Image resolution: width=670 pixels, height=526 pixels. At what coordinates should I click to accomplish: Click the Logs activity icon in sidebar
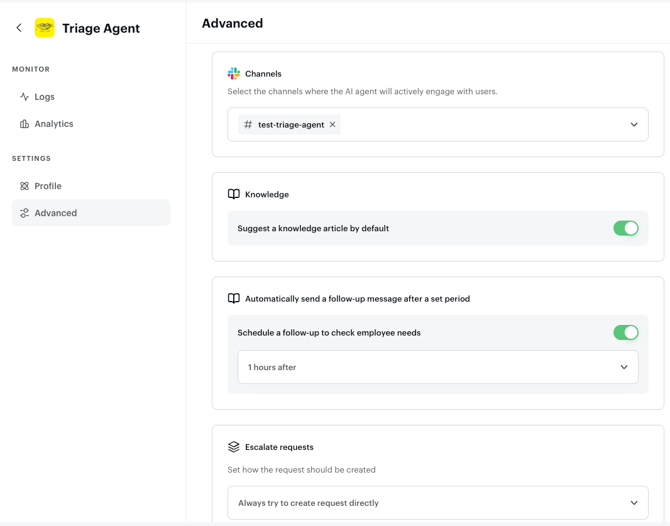[x=24, y=97]
